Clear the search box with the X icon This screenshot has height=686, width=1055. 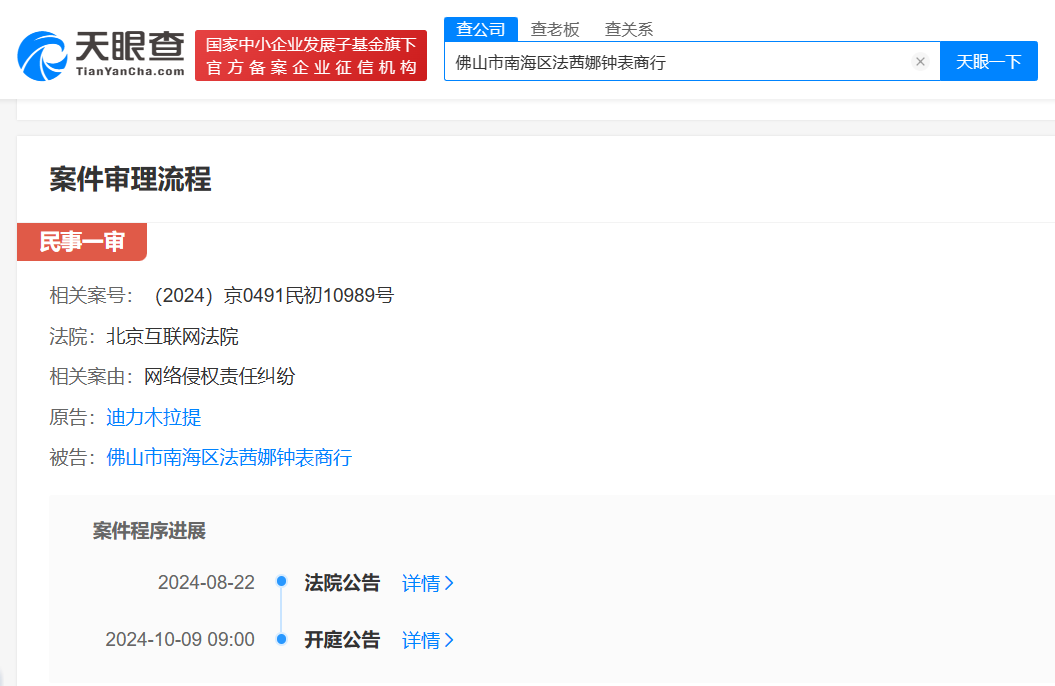[x=920, y=61]
